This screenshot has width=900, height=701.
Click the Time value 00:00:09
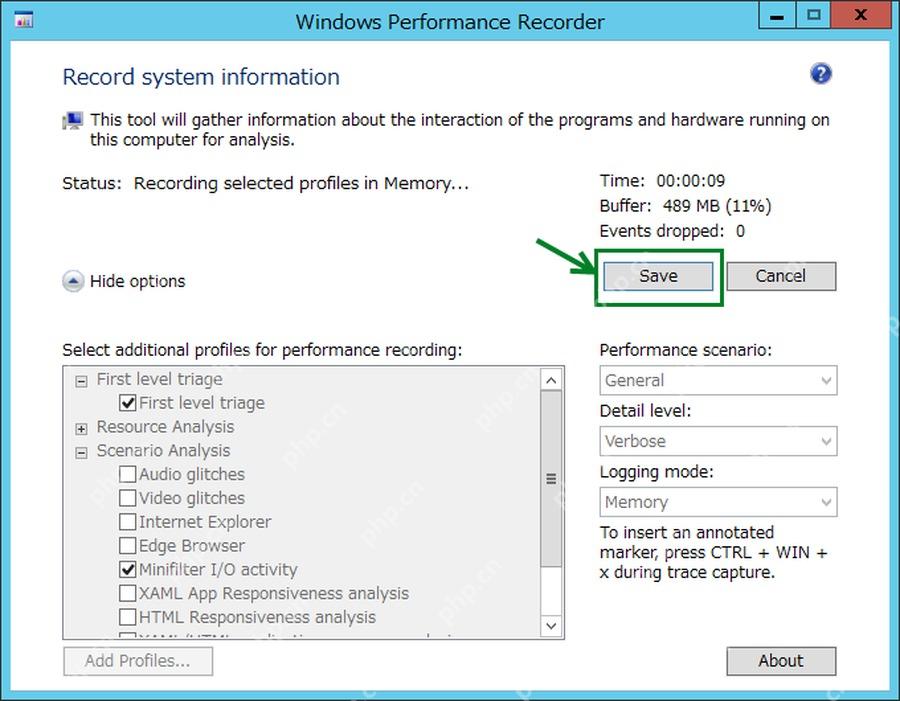point(690,181)
